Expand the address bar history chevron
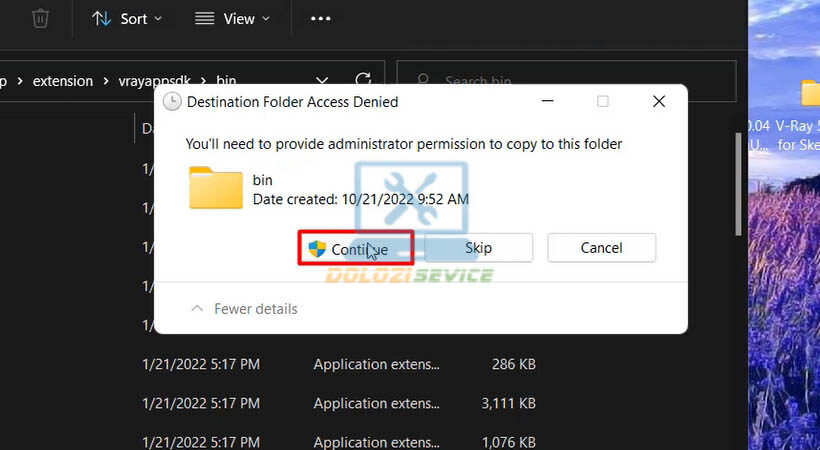 [322, 80]
